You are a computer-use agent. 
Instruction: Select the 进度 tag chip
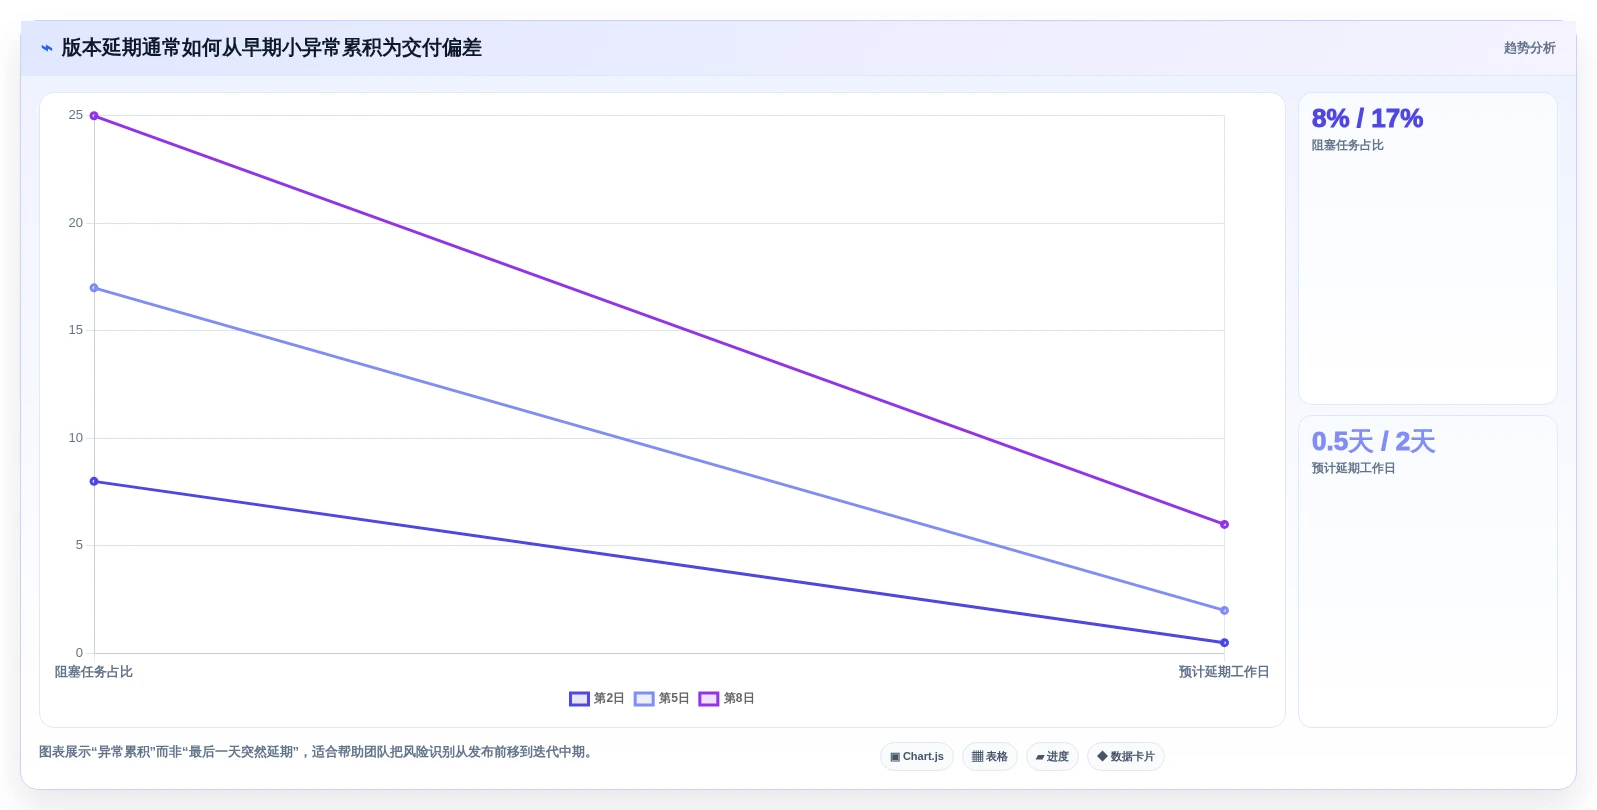[x=1052, y=757]
